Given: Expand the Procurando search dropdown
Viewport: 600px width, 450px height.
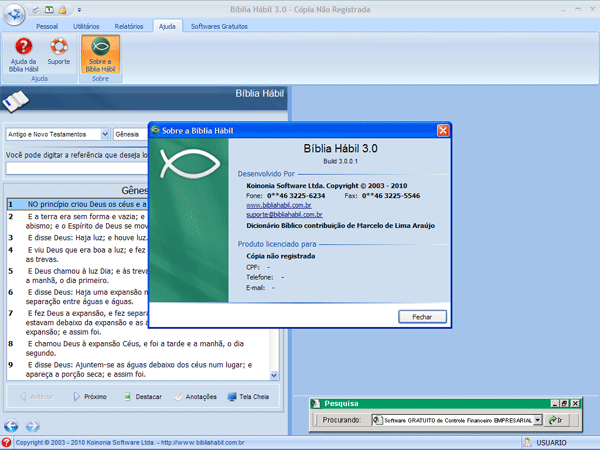Looking at the screenshot, I should point(537,420).
